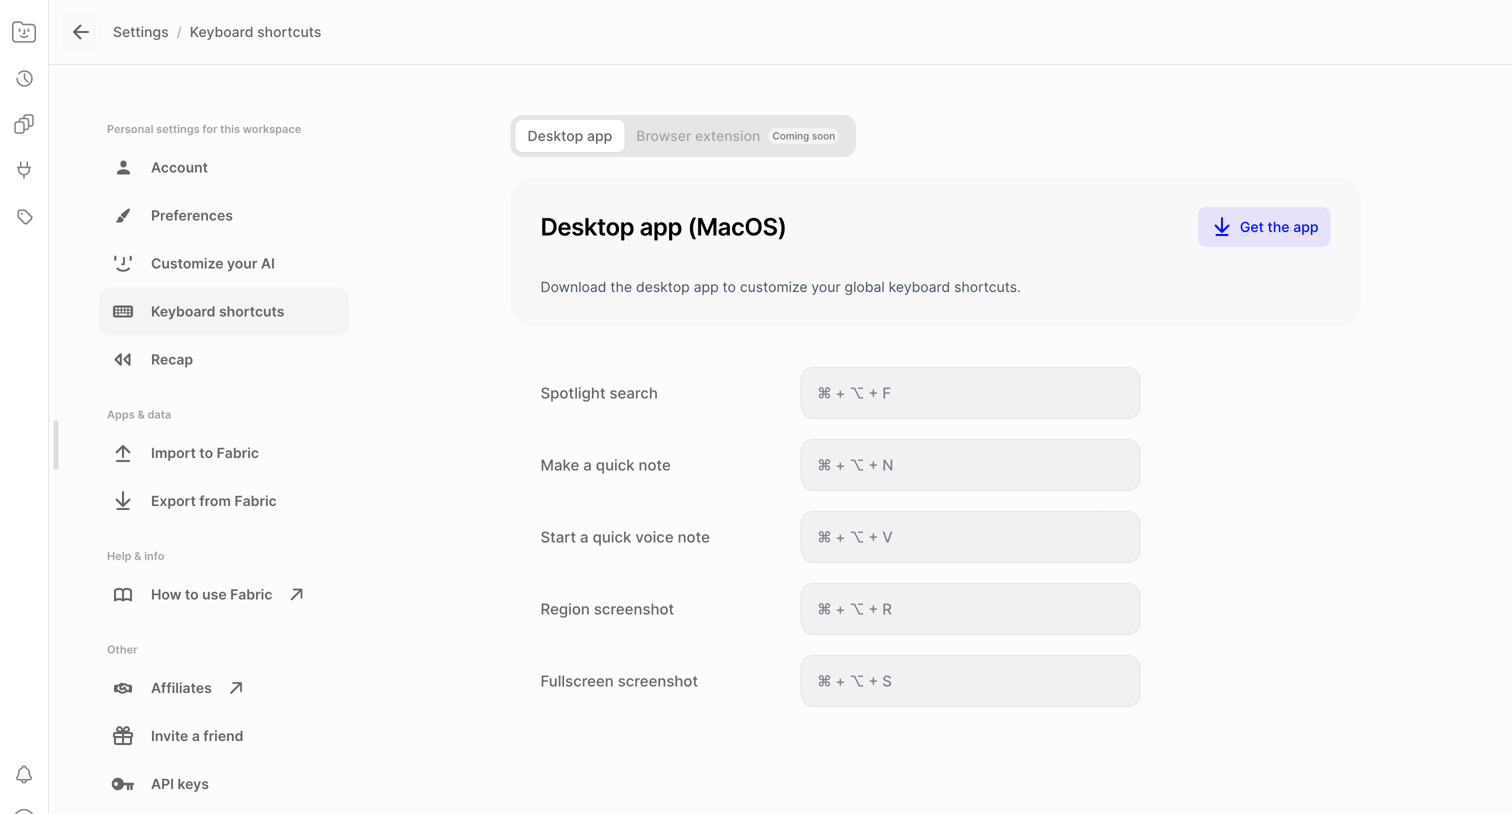Click the Preferences brush icon

[x=123, y=215]
